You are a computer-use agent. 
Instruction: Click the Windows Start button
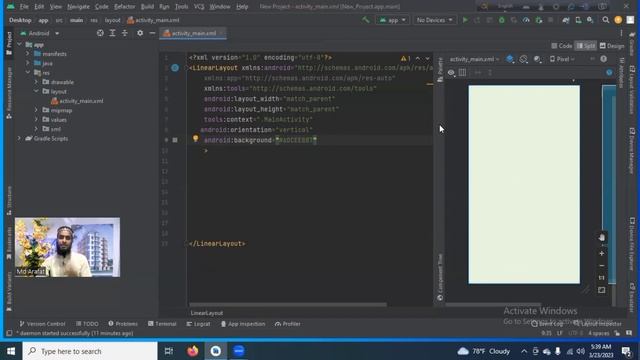(x=11, y=351)
